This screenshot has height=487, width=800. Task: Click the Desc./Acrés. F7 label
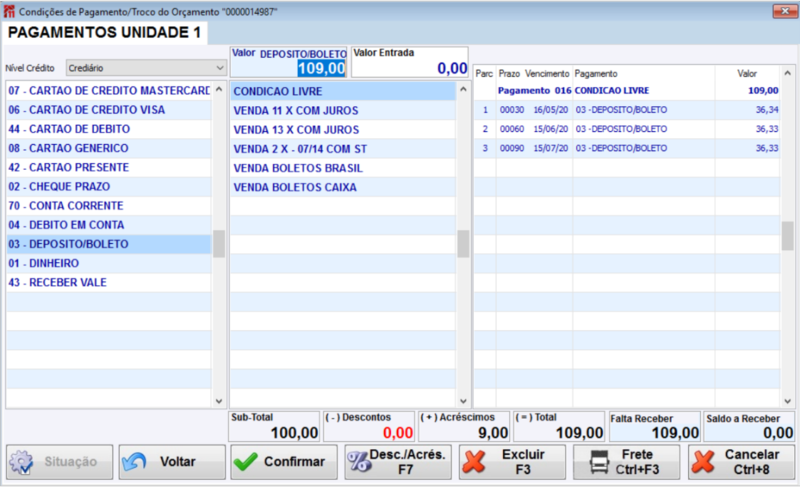407,462
